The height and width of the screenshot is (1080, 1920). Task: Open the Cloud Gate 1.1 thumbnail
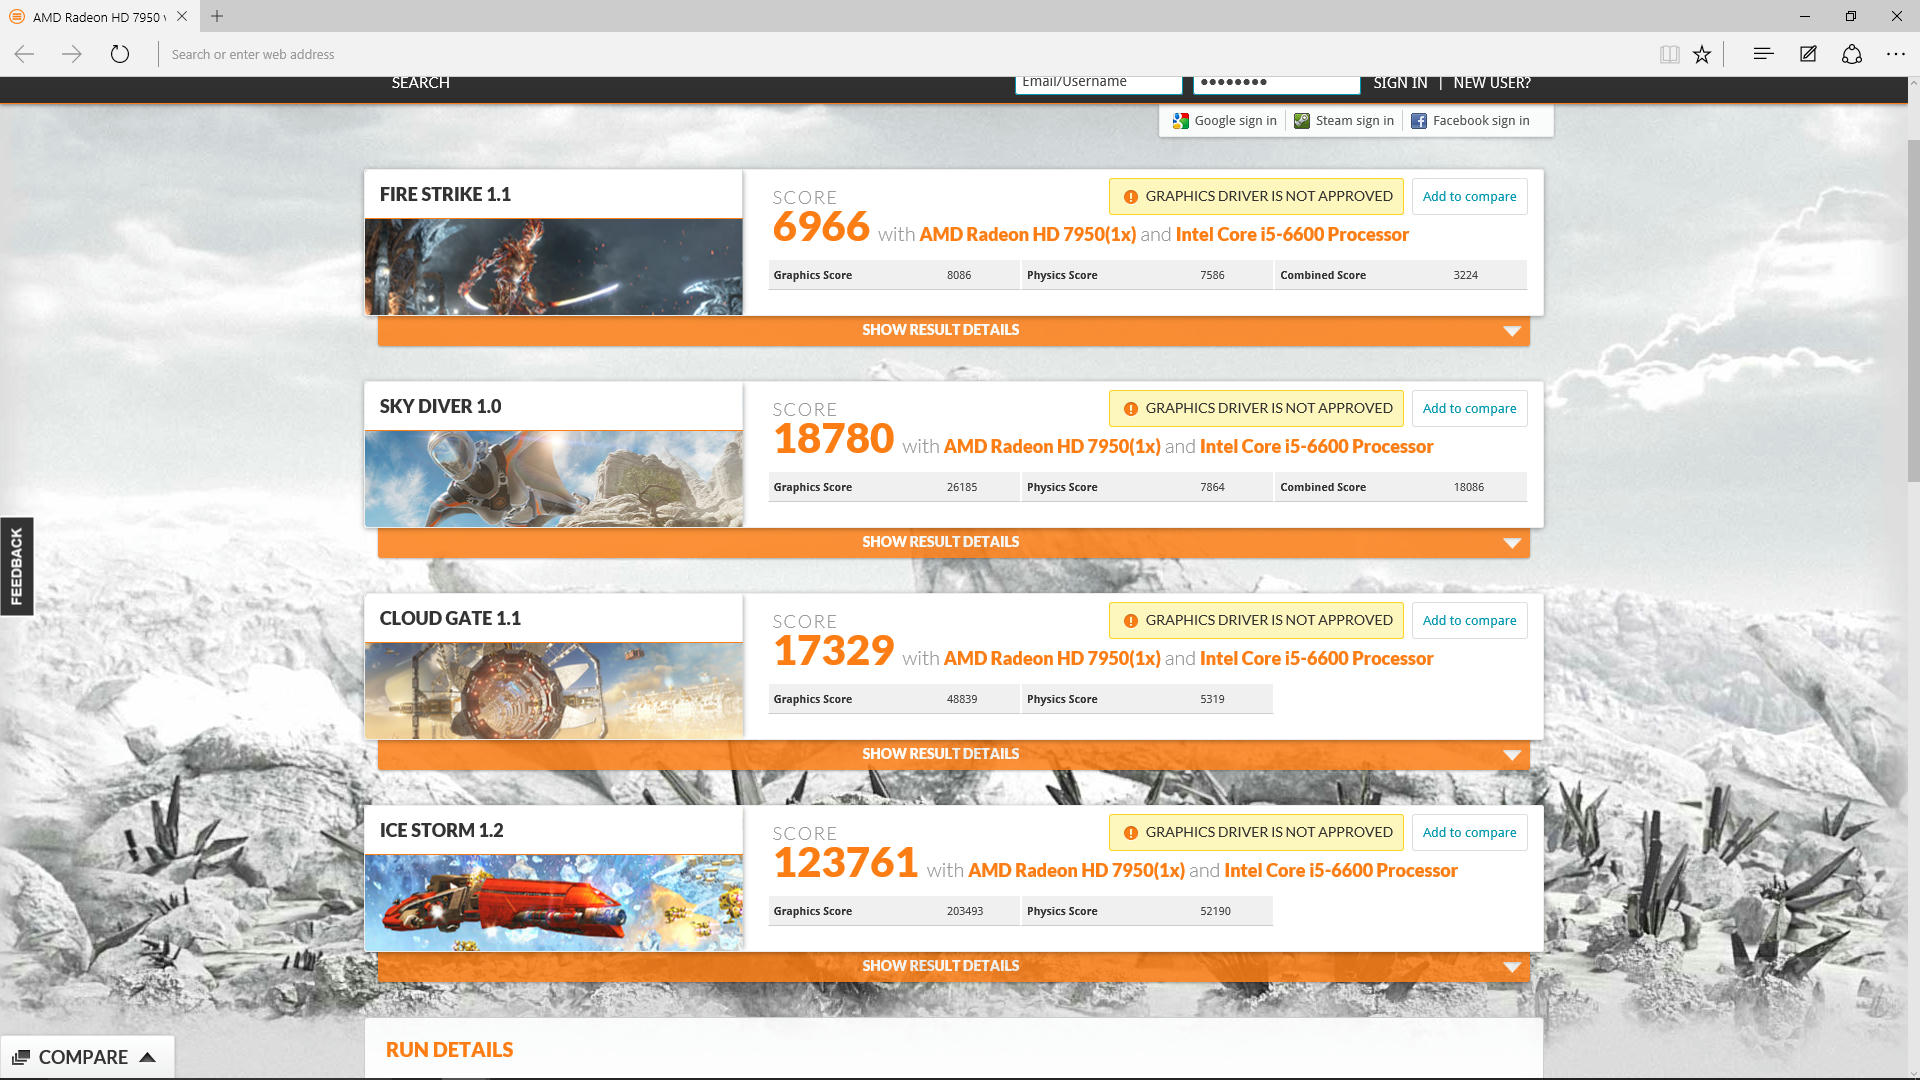tap(554, 691)
